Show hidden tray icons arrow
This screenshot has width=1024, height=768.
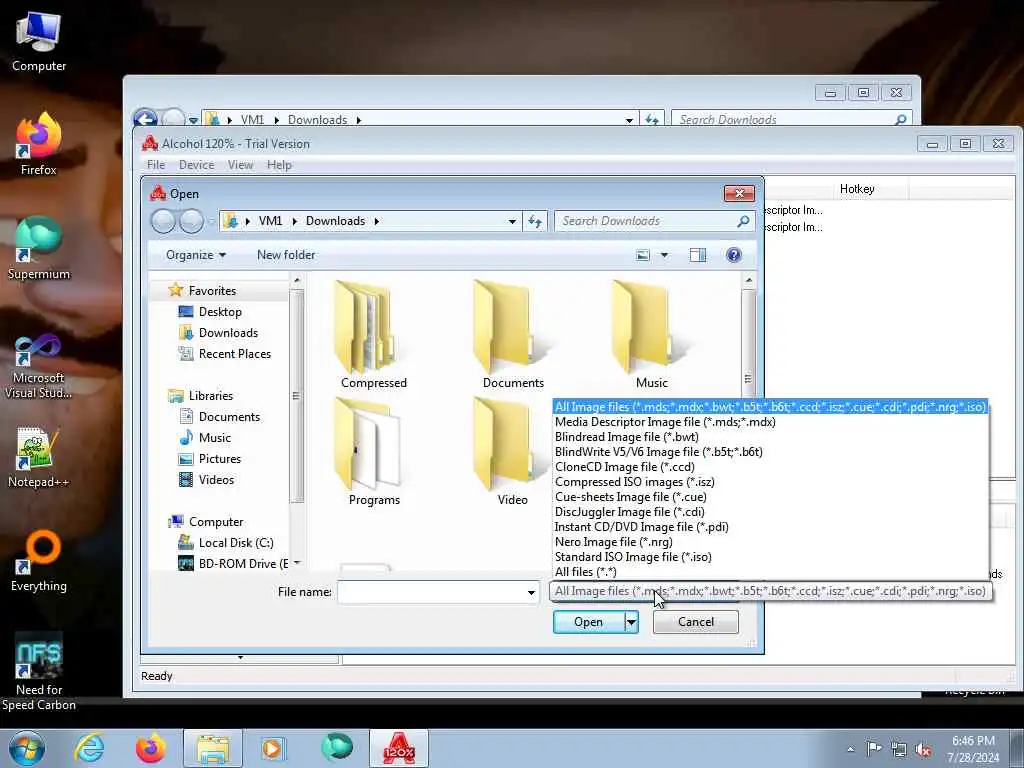click(x=850, y=750)
